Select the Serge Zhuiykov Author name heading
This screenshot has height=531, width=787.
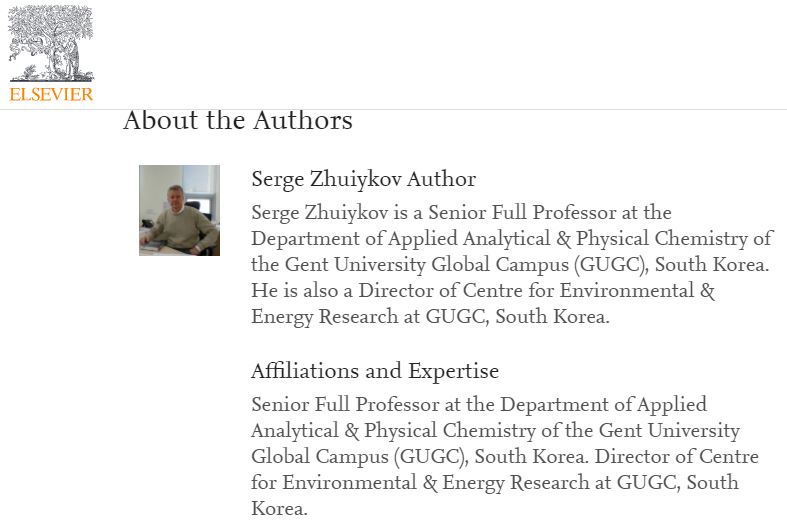point(363,179)
